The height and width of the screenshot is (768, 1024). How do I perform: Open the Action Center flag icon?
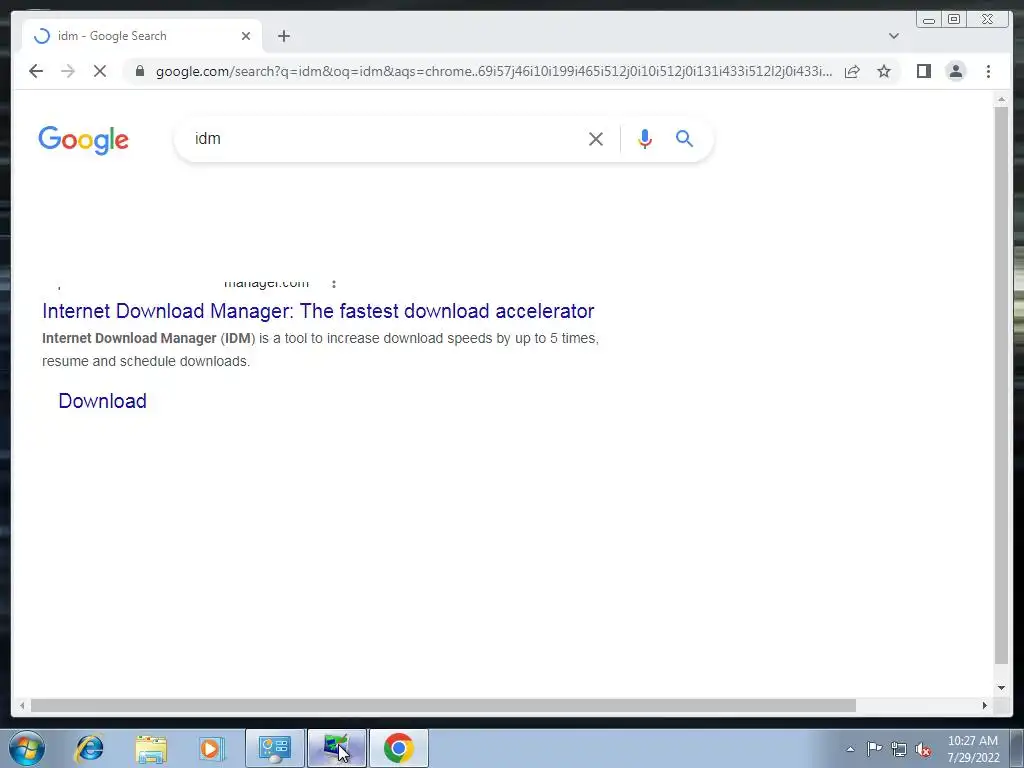pos(874,749)
